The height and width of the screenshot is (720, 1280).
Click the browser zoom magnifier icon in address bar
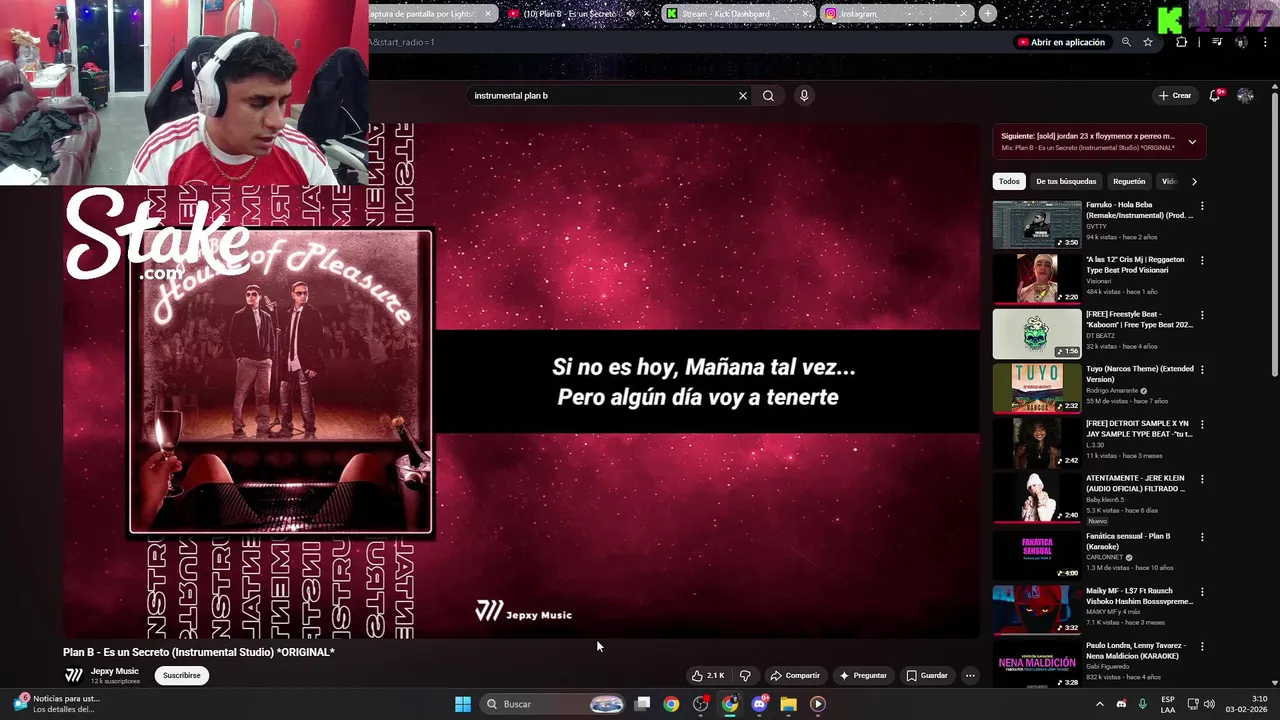(x=1126, y=42)
